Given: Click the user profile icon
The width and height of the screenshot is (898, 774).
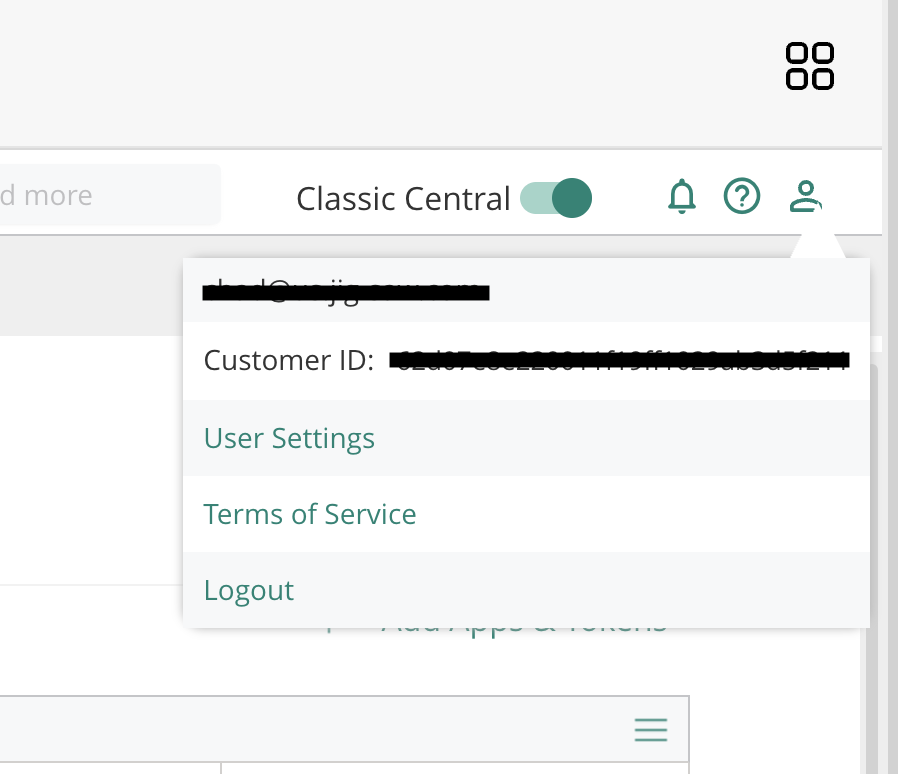Looking at the screenshot, I should click(x=805, y=197).
